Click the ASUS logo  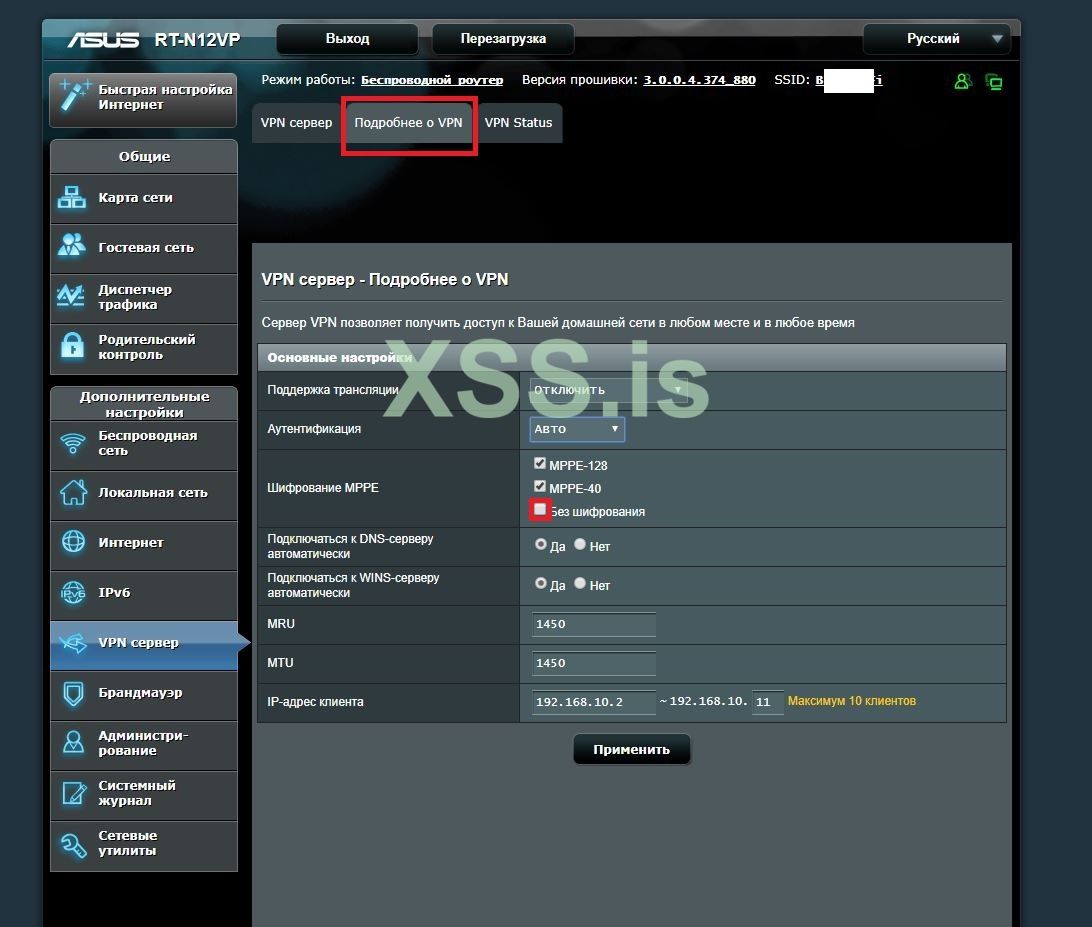[104, 40]
